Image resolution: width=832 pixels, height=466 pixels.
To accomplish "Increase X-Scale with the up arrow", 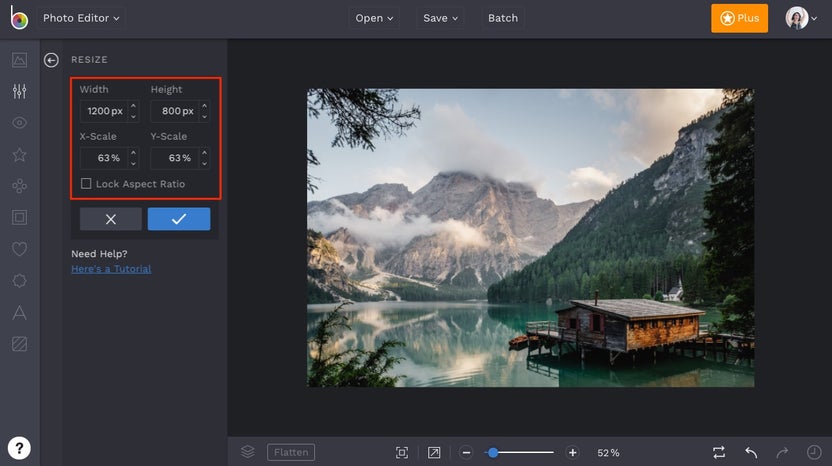I will coord(133,153).
